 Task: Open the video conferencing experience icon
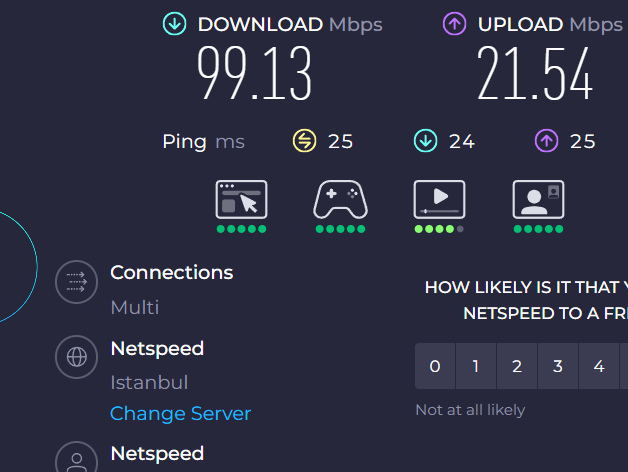pos(538,200)
